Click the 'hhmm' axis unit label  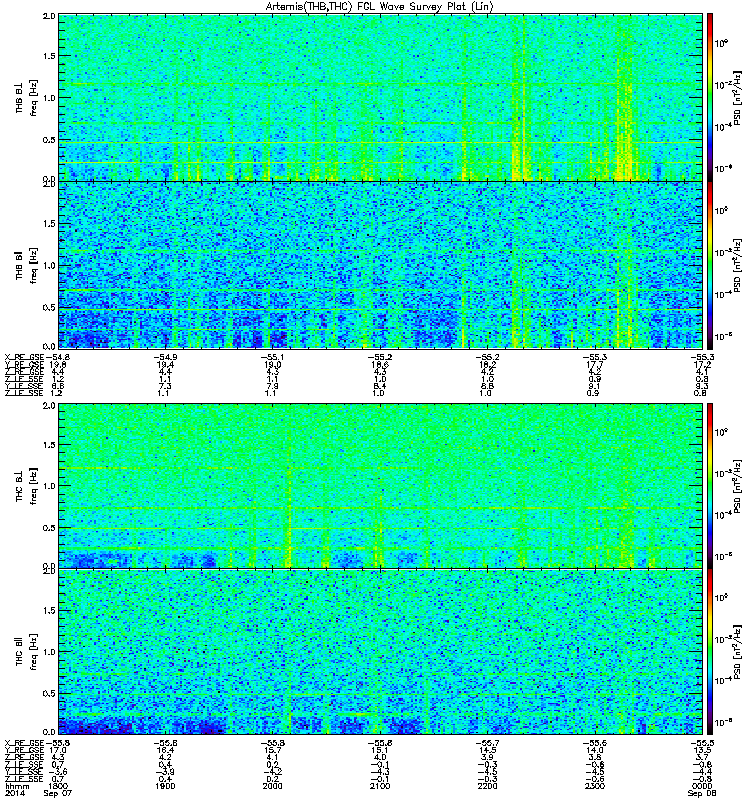pyautogui.click(x=16, y=786)
